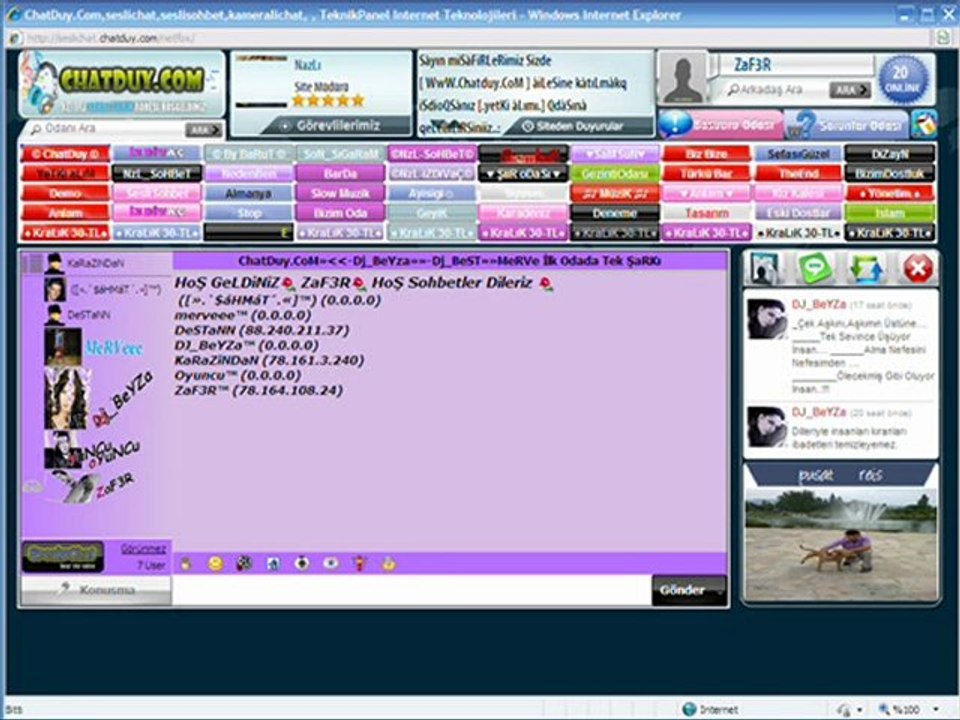Join the Deneme room
This screenshot has width=960, height=720.
tap(615, 213)
